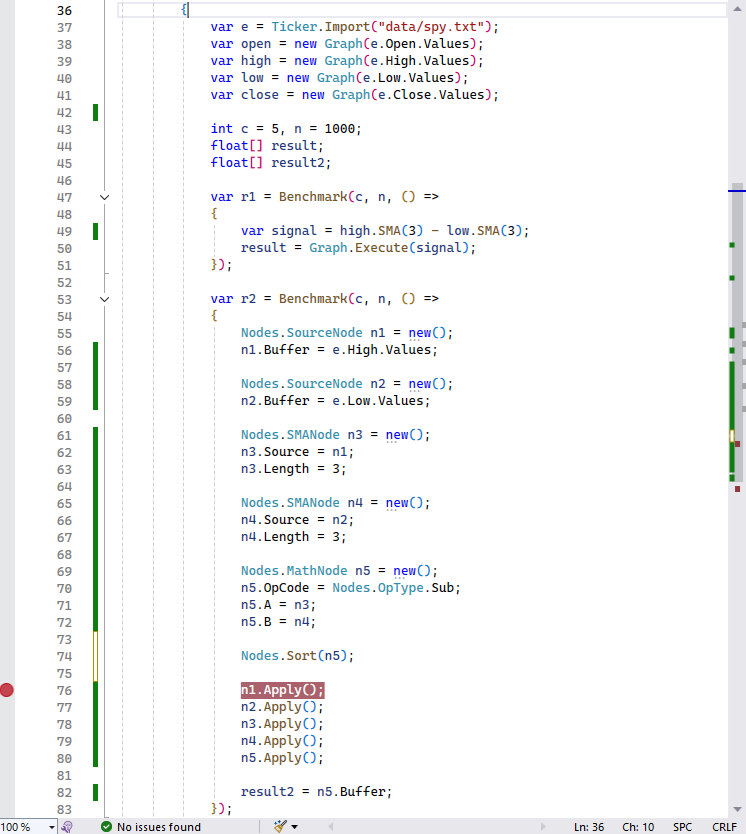Click n5.A = n3; line
746x834 pixels.
(278, 605)
